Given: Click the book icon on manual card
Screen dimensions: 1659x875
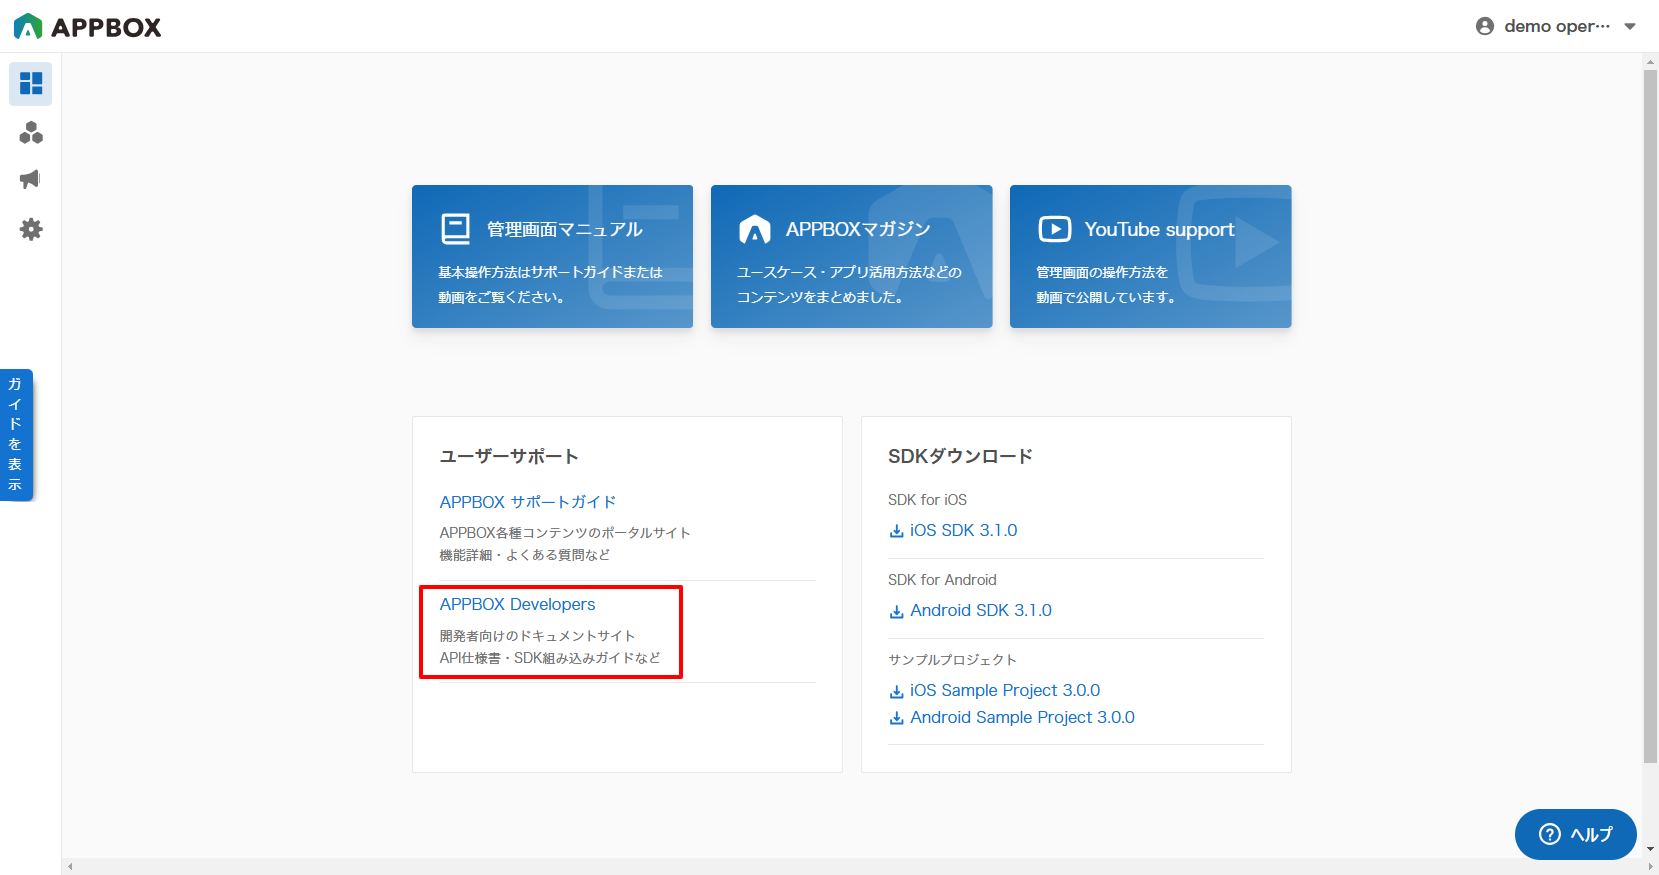Looking at the screenshot, I should [x=456, y=229].
